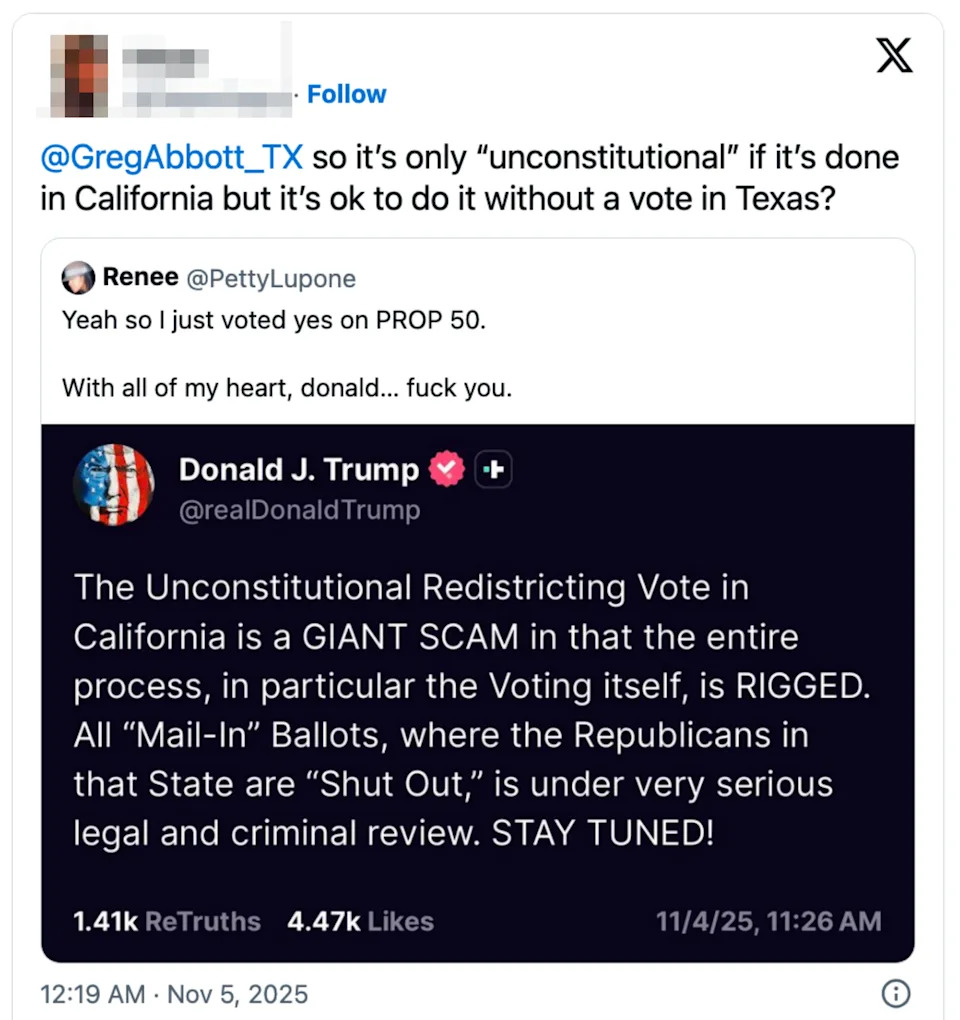View the 4.47k Likes count

point(360,921)
